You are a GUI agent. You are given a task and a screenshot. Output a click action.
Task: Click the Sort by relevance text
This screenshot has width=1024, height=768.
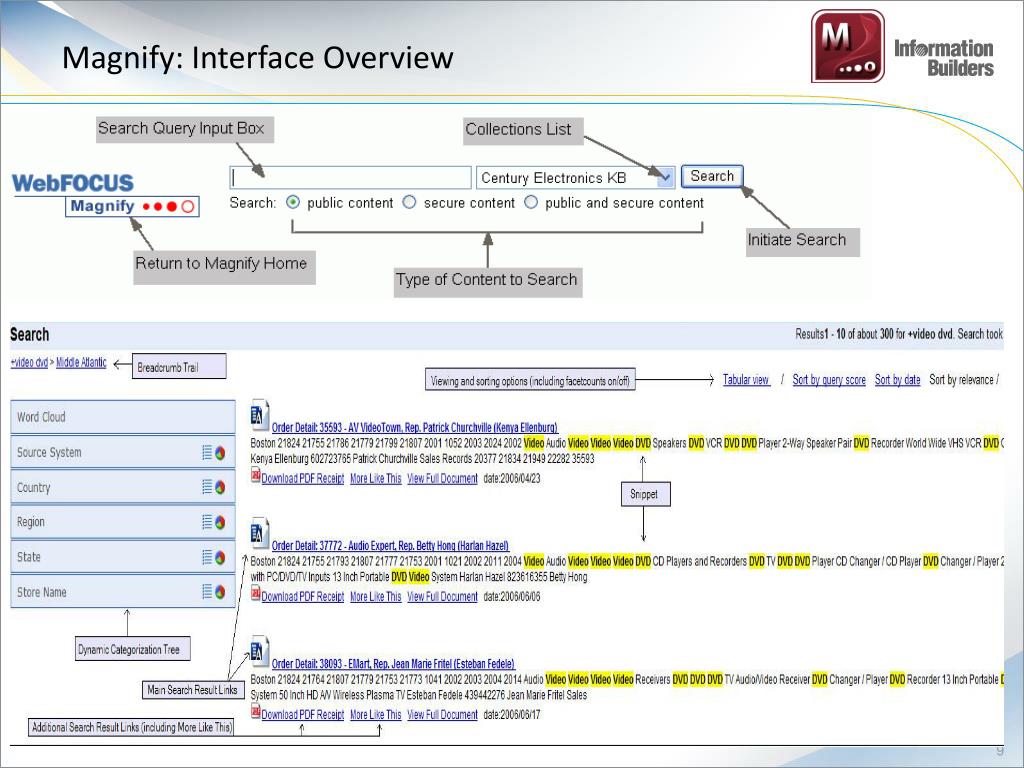coord(961,380)
